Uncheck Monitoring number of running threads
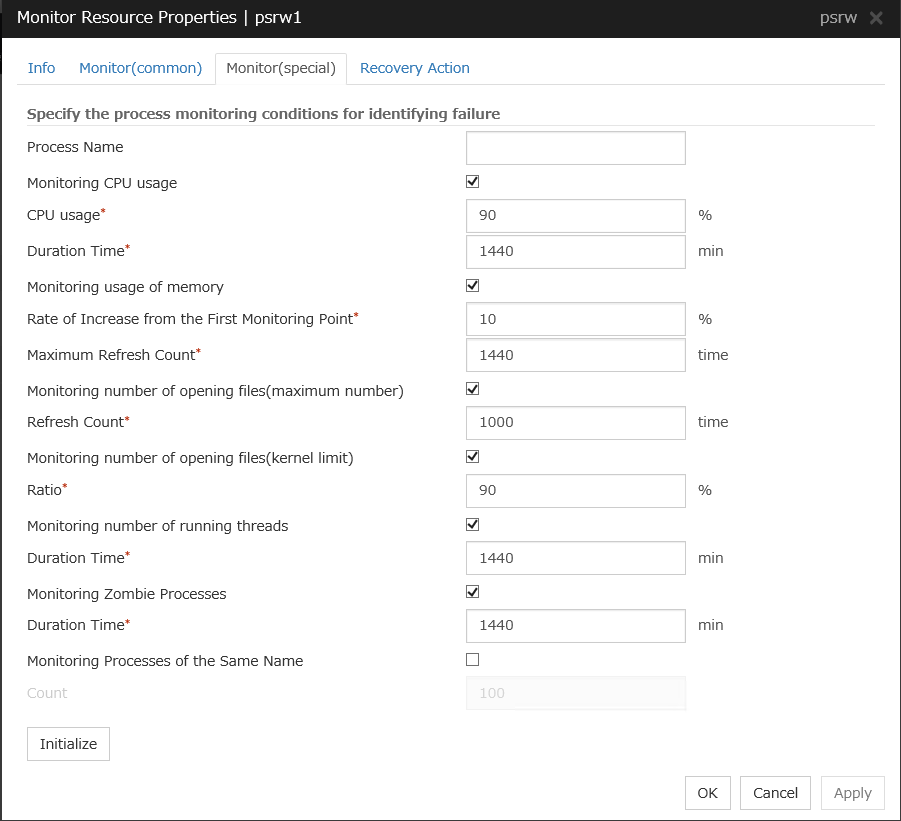 473,524
